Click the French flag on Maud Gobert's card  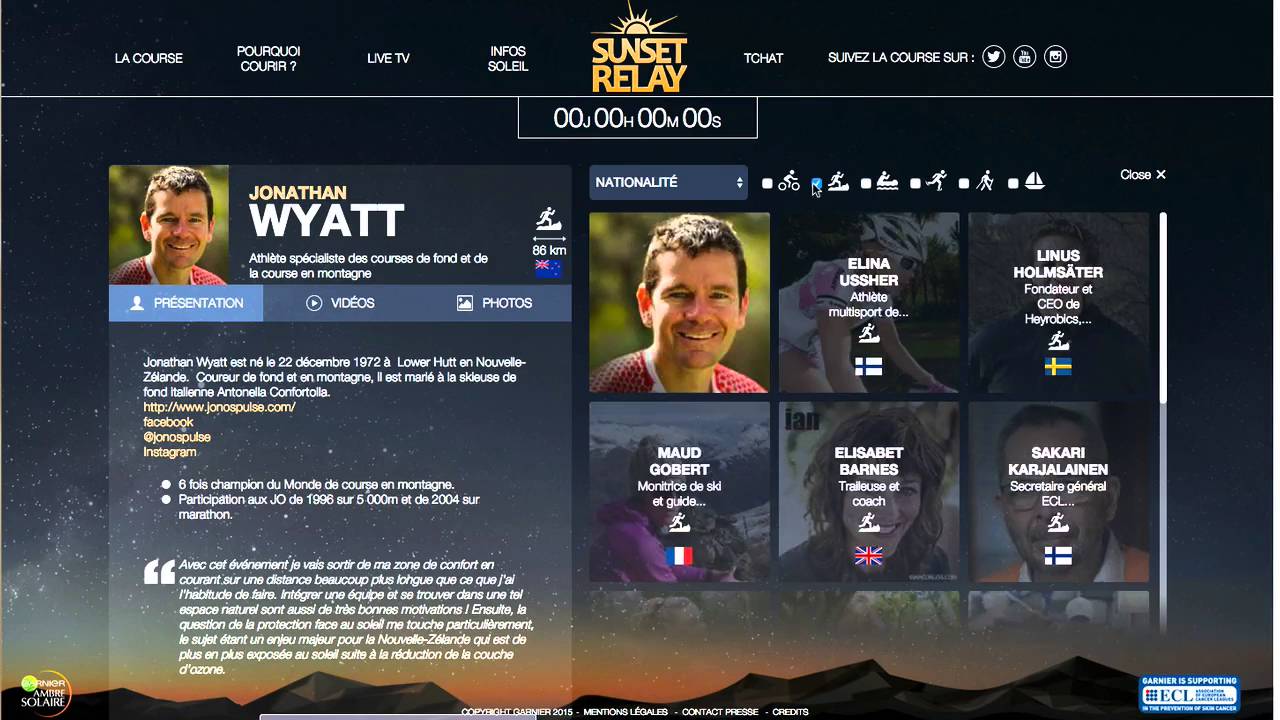pyautogui.click(x=679, y=556)
